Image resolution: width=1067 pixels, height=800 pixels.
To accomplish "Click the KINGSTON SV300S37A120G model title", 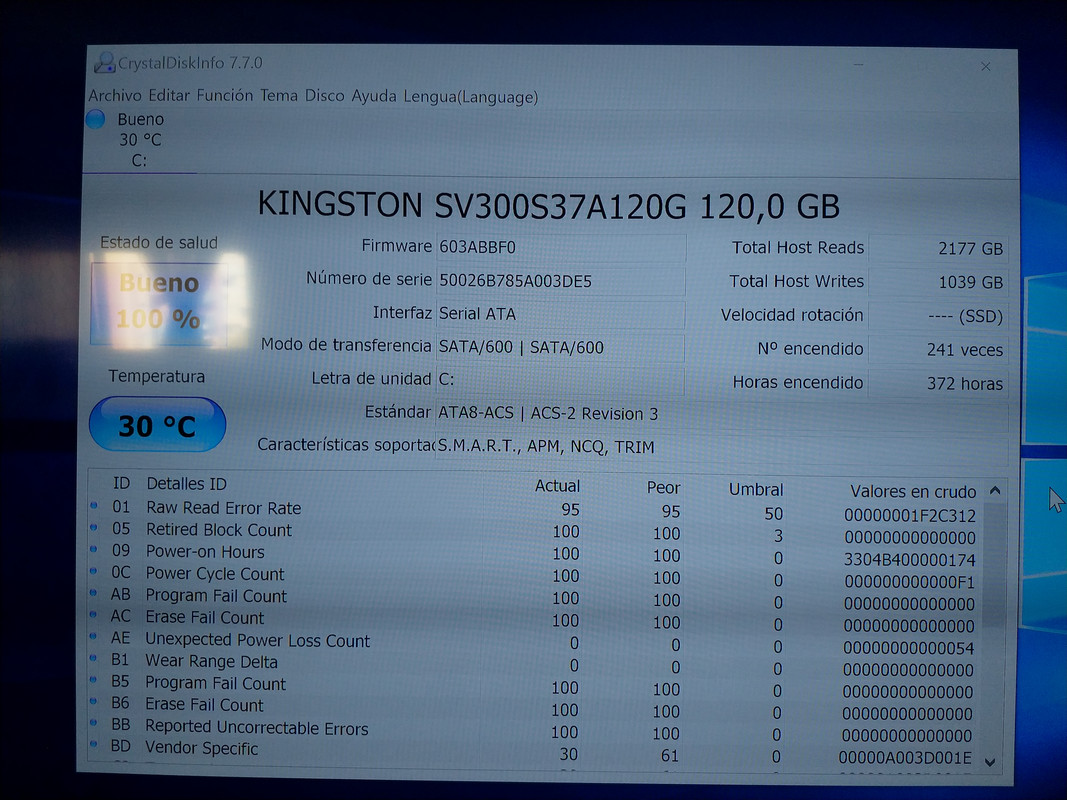I will point(548,205).
